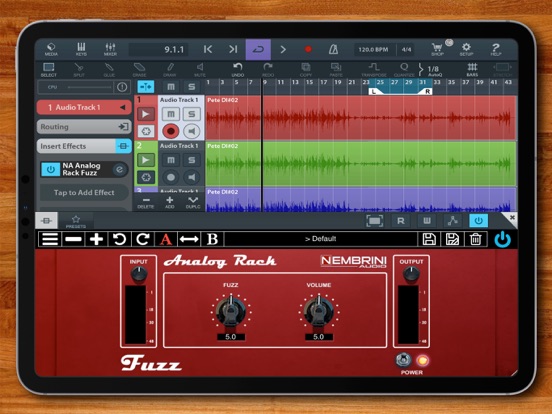Choose the Draw tool
The height and width of the screenshot is (414, 552).
pyautogui.click(x=170, y=70)
